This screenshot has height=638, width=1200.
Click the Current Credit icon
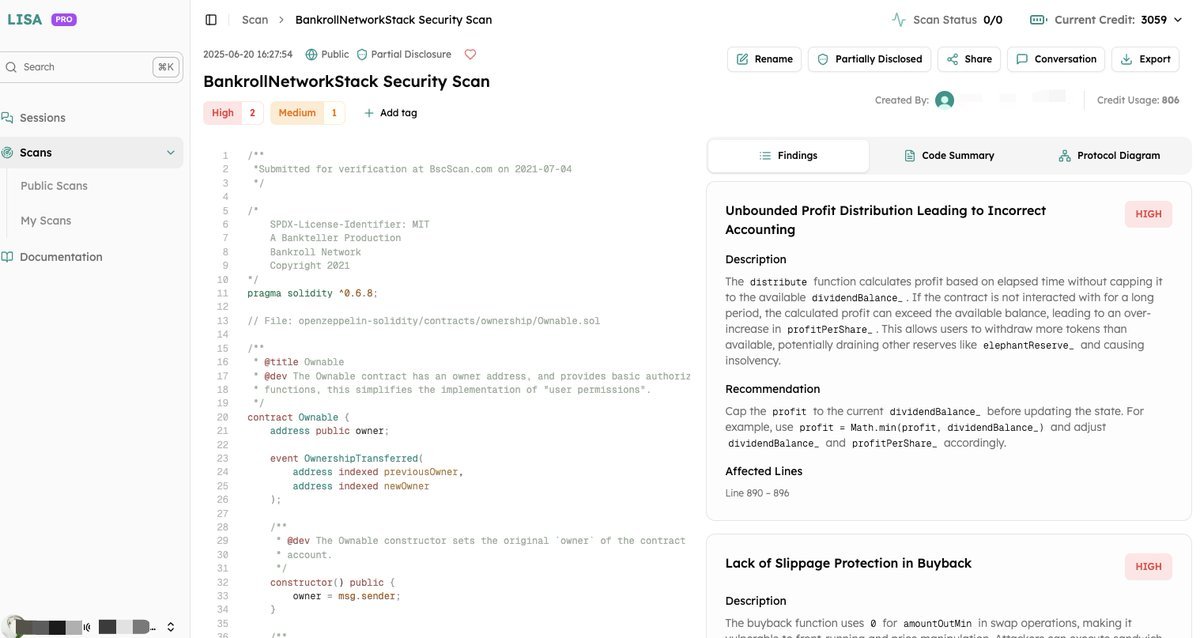(1038, 20)
